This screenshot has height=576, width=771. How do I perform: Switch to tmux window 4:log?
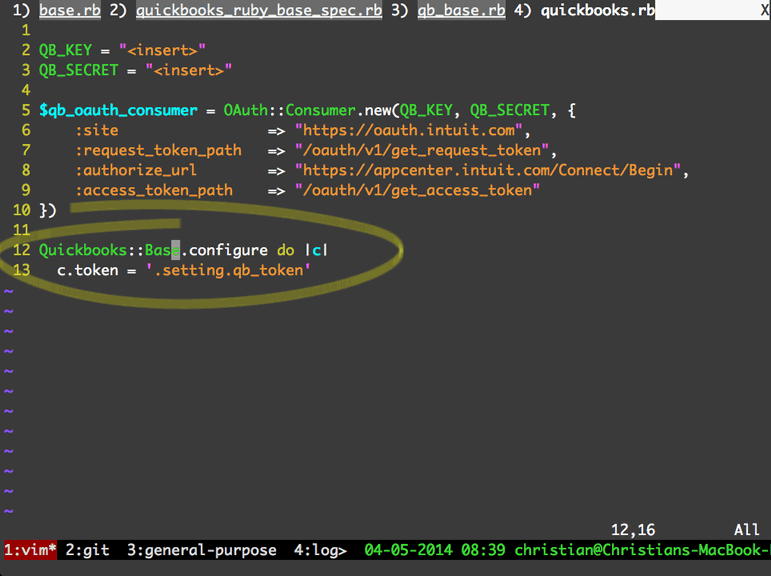[x=320, y=549]
